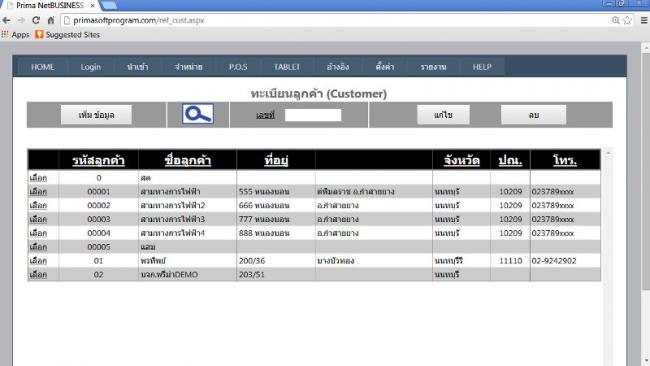Click the ลบ delete button
This screenshot has width=650, height=366.
click(x=534, y=115)
